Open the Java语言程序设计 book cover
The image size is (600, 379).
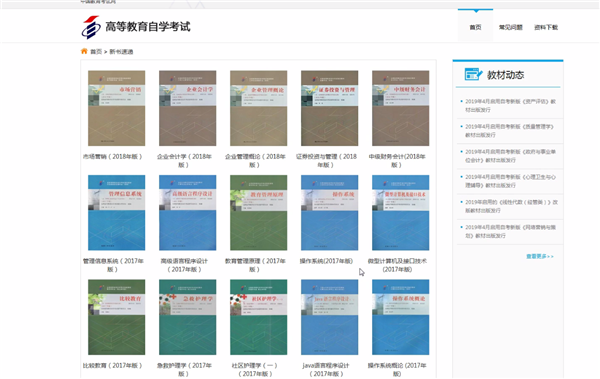pyautogui.click(x=329, y=317)
